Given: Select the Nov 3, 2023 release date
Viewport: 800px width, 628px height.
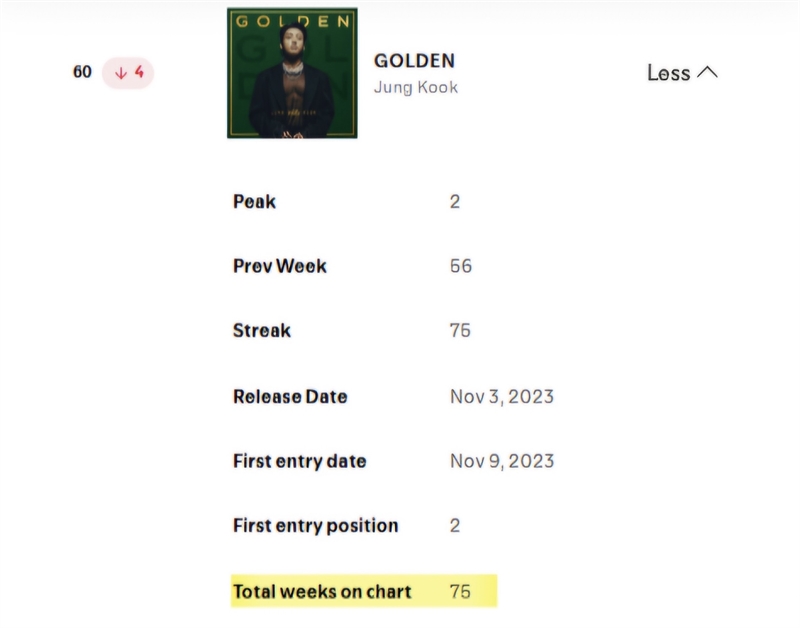Looking at the screenshot, I should coord(502,396).
